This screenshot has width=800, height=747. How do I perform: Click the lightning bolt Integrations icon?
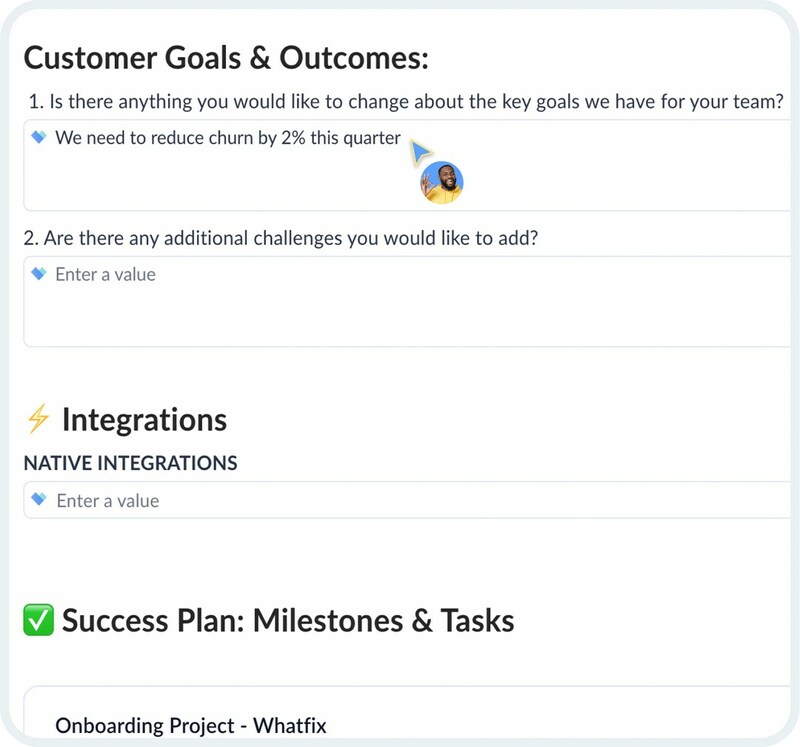[38, 418]
